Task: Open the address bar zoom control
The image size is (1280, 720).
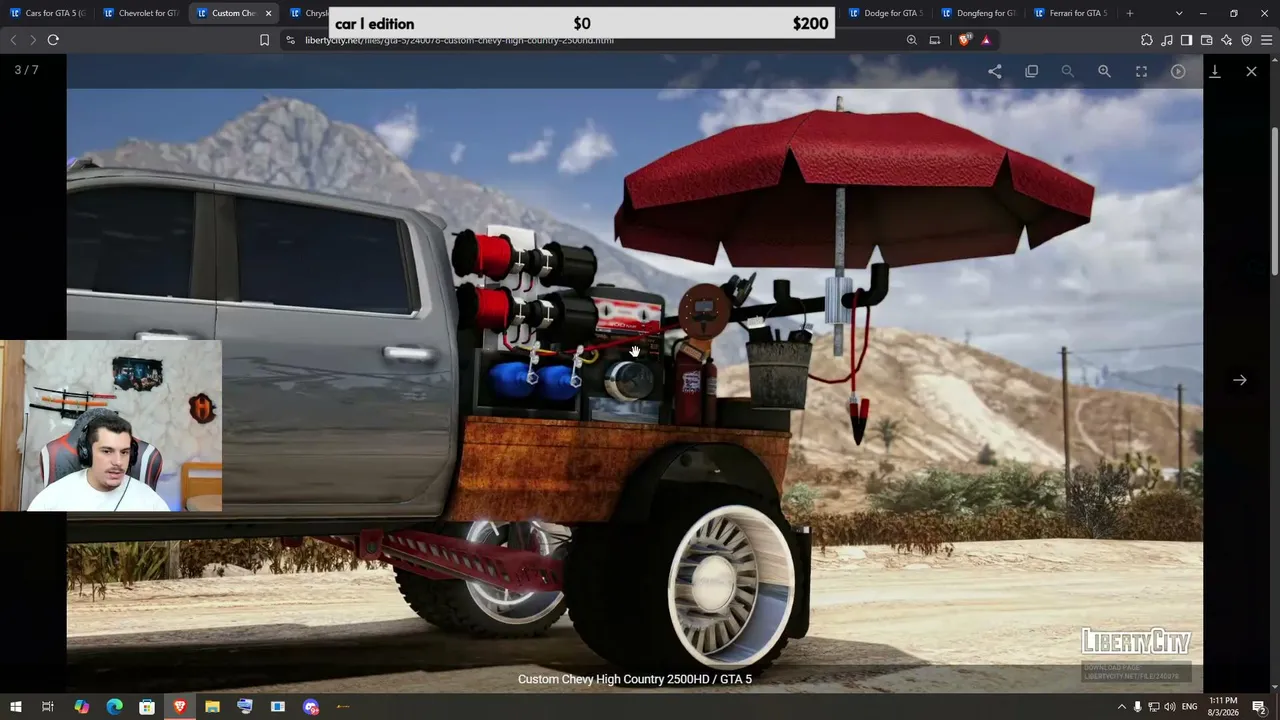Action: pos(911,40)
